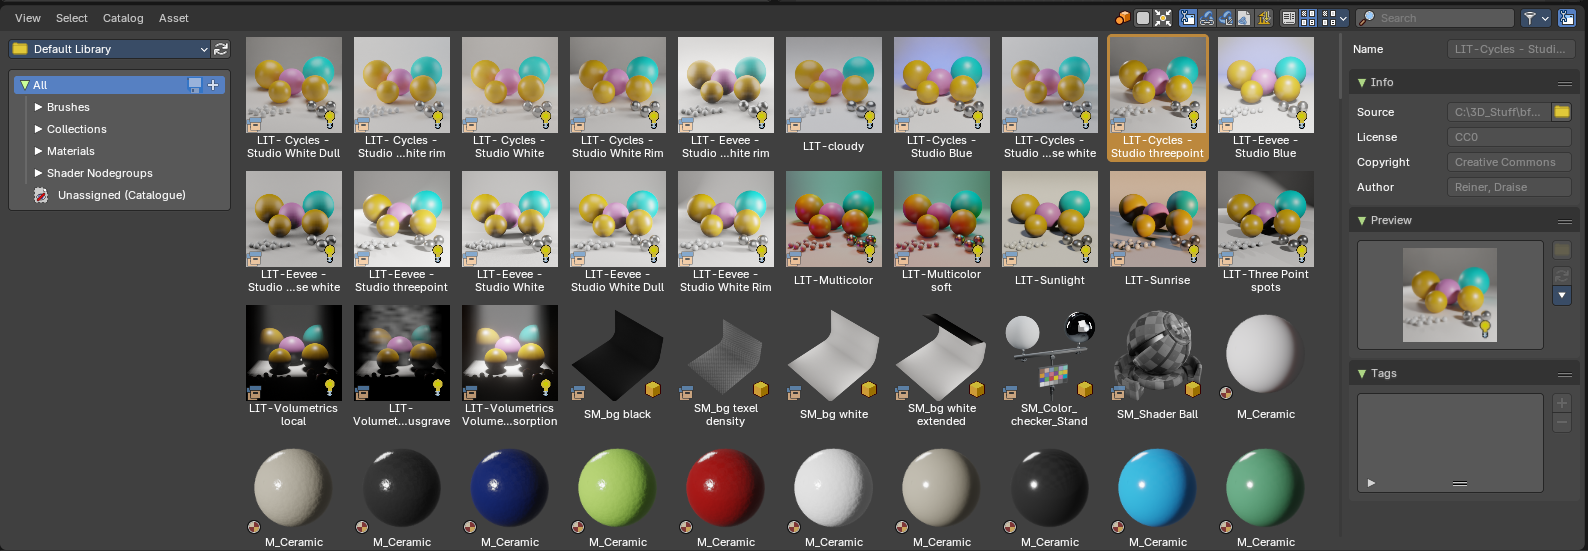
Task: Click the asset Search field
Action: point(1435,18)
